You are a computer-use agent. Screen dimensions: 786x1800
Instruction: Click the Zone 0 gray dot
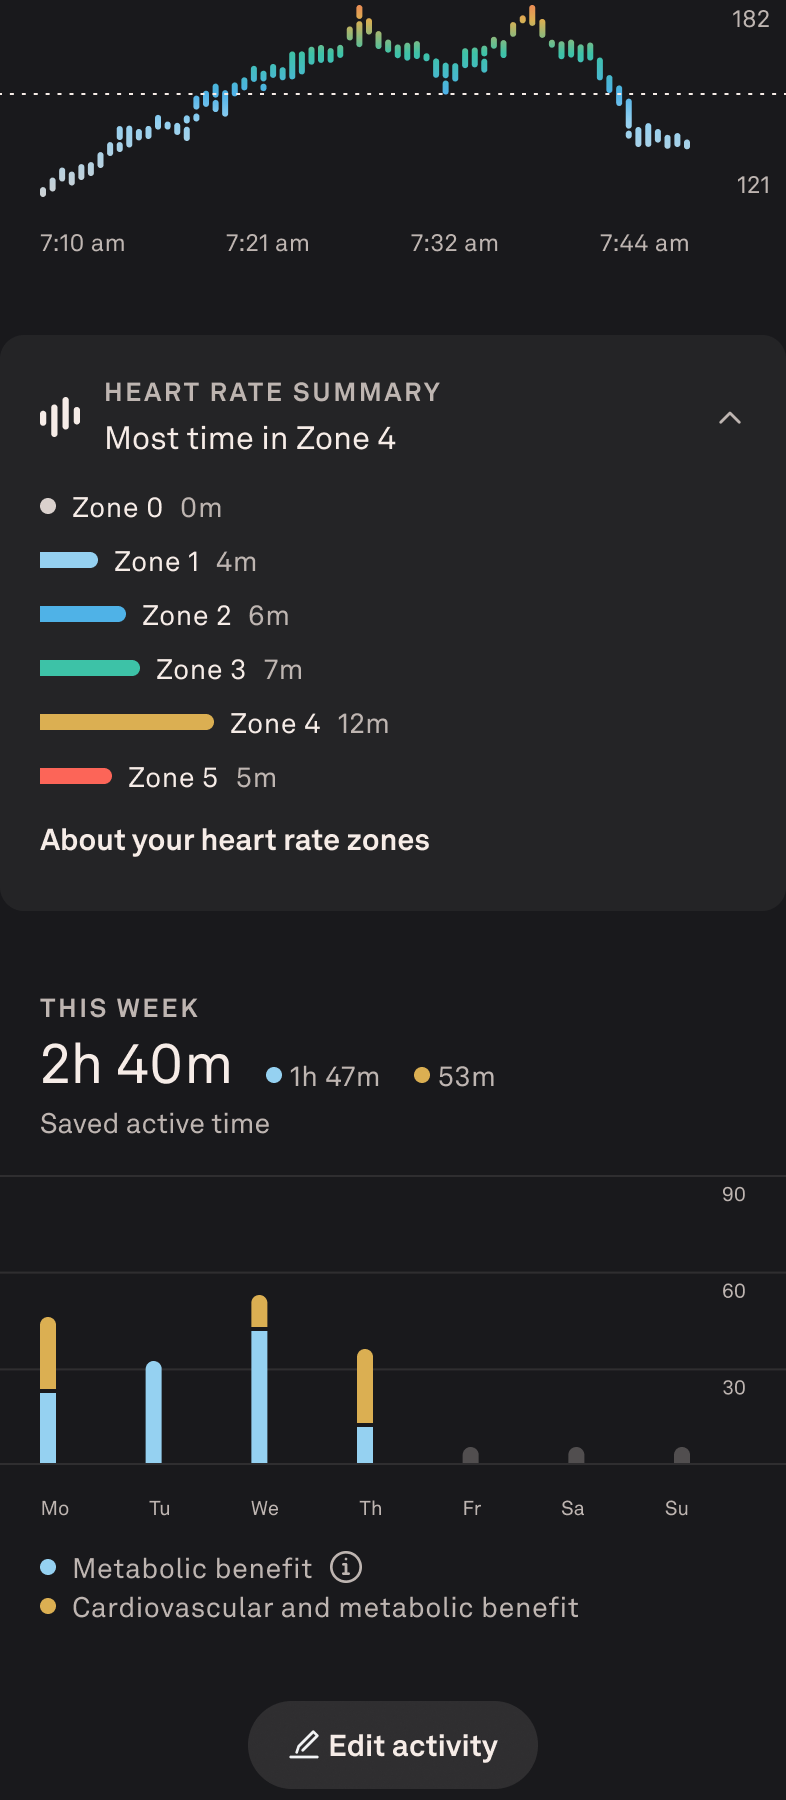(48, 506)
